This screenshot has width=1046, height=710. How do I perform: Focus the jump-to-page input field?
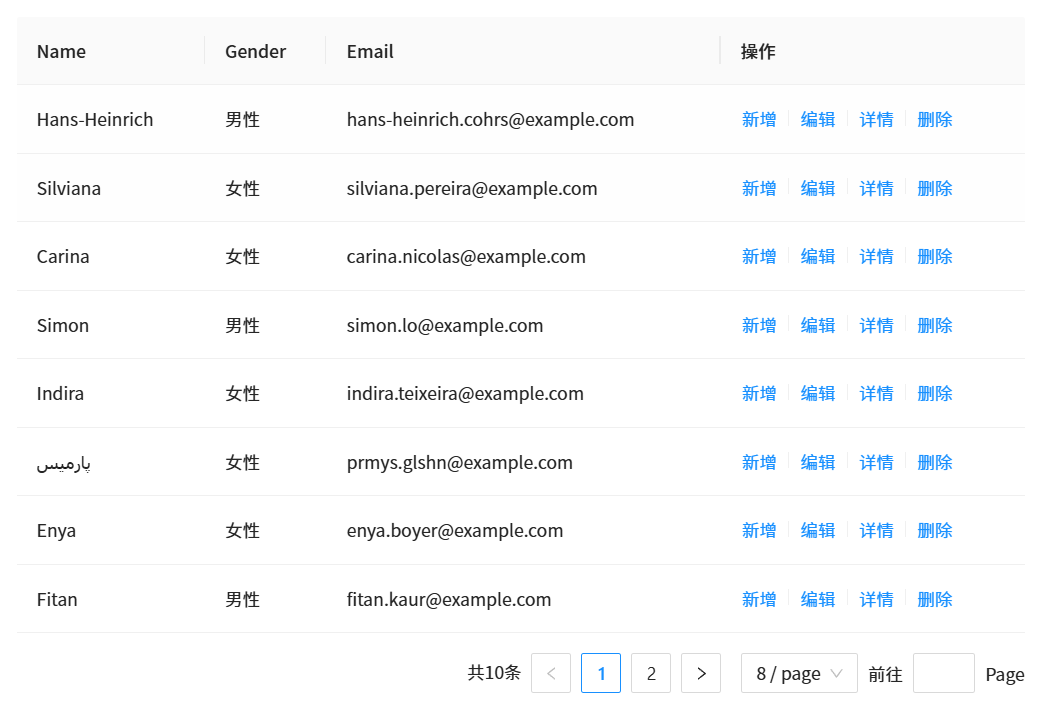pyautogui.click(x=943, y=673)
